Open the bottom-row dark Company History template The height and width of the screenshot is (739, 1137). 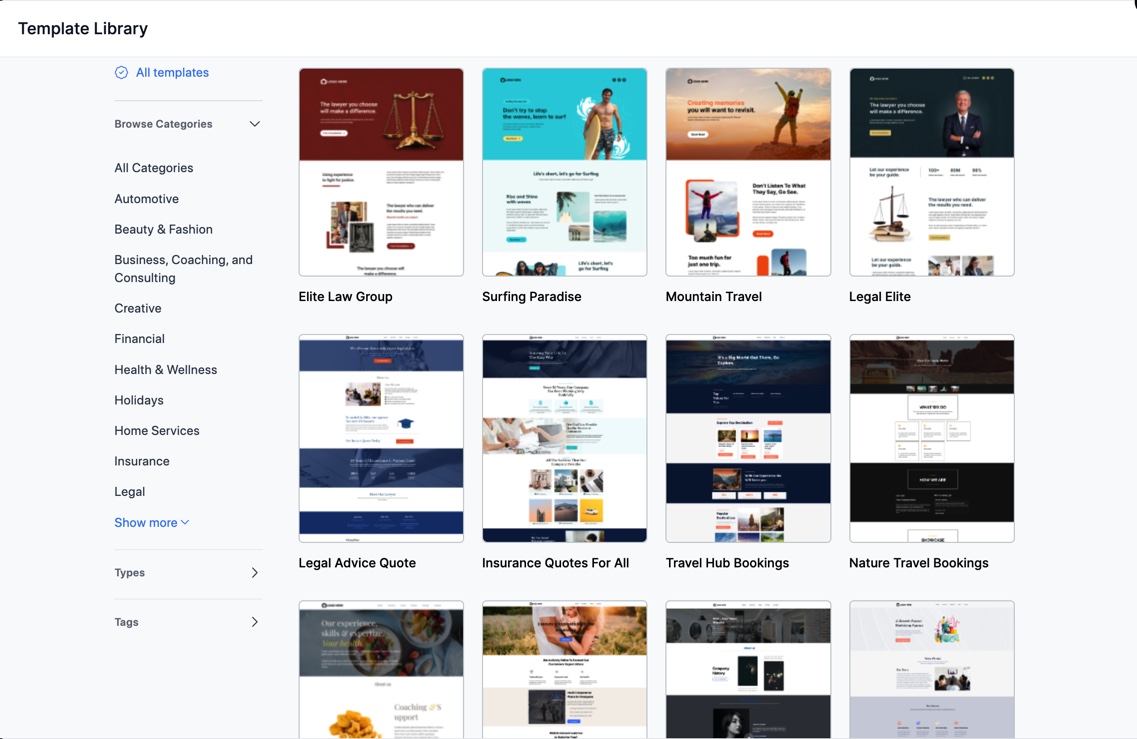748,669
